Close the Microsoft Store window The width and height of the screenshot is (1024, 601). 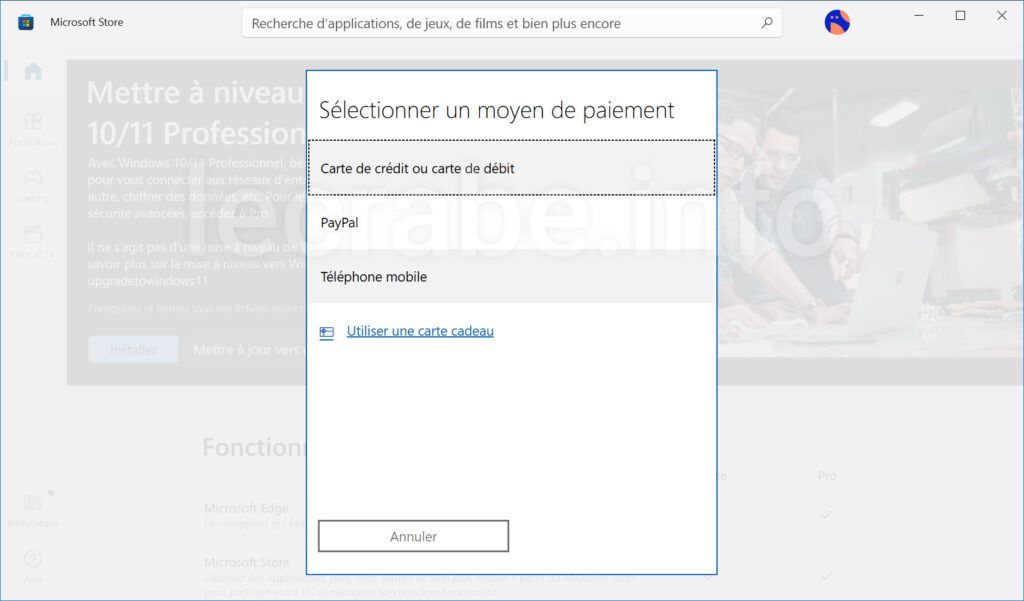click(x=1002, y=16)
